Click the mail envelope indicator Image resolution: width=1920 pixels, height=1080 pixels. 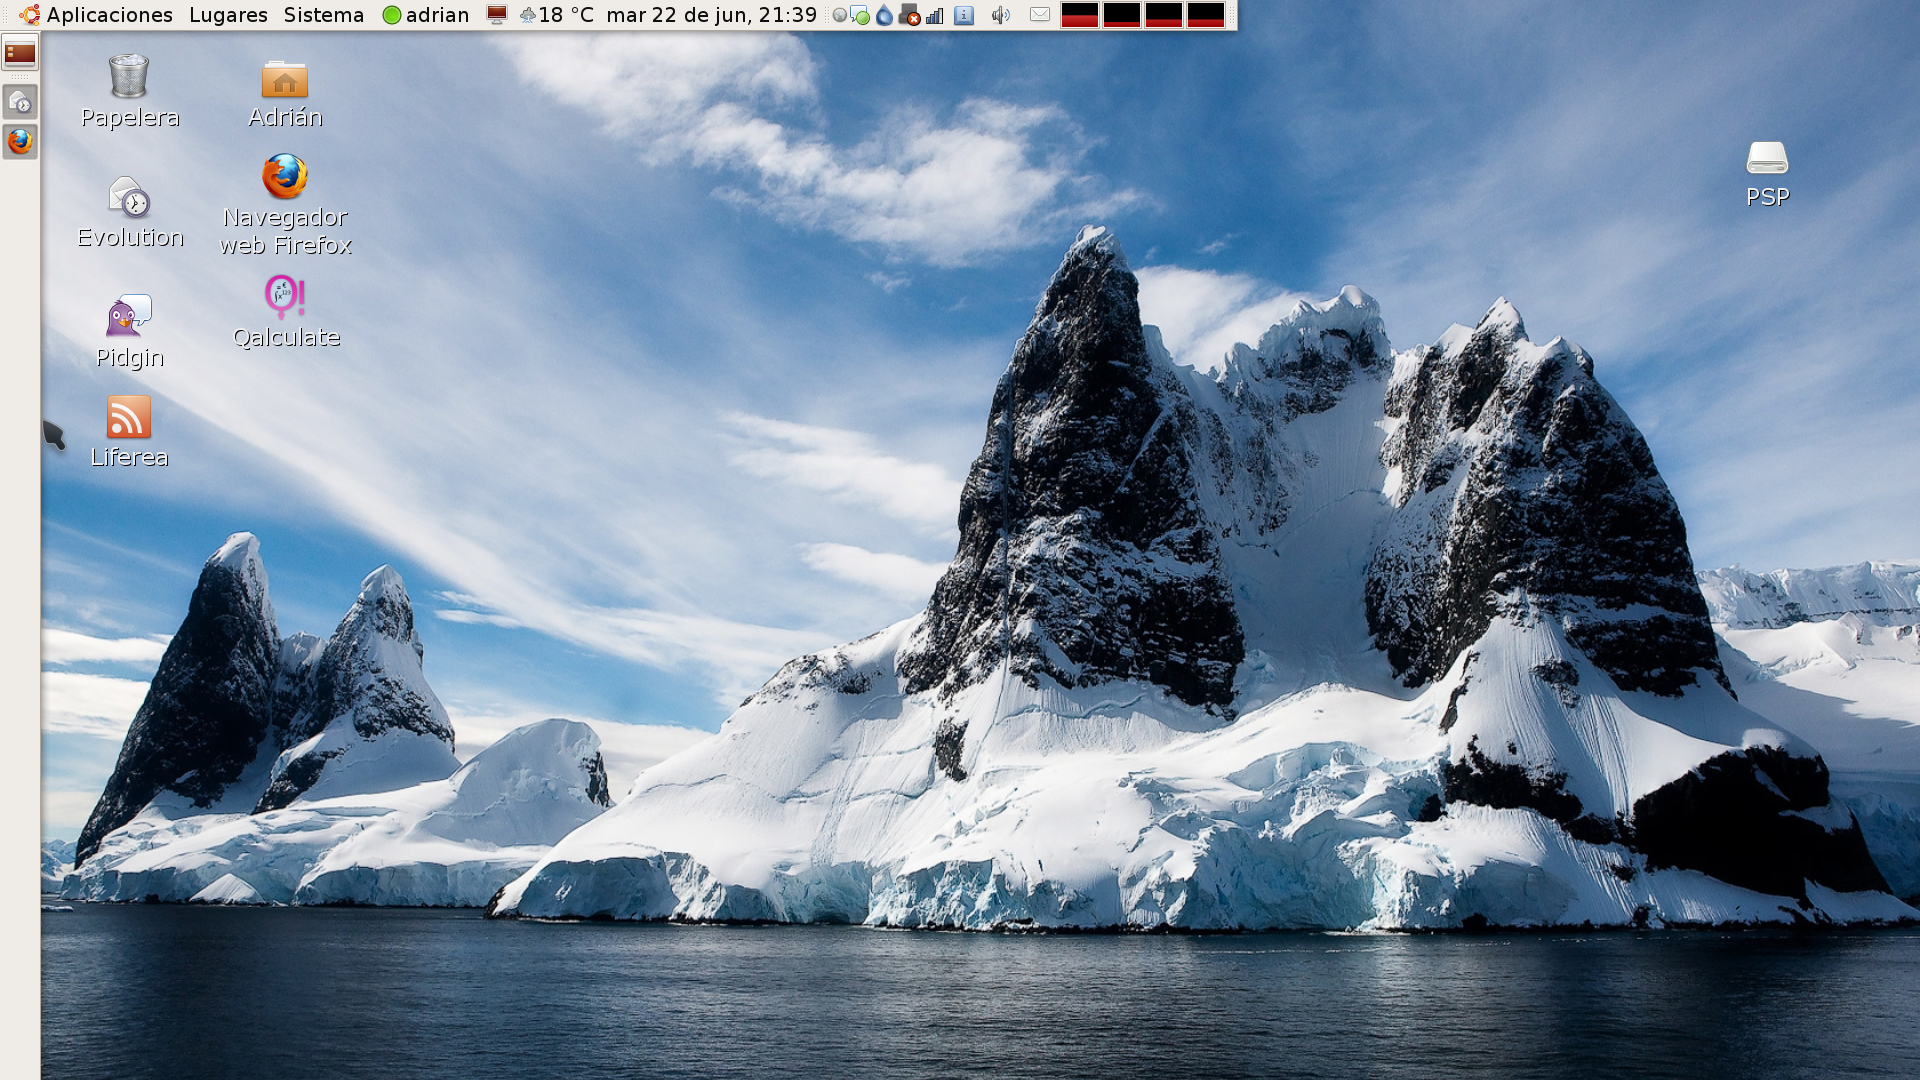pyautogui.click(x=1040, y=15)
